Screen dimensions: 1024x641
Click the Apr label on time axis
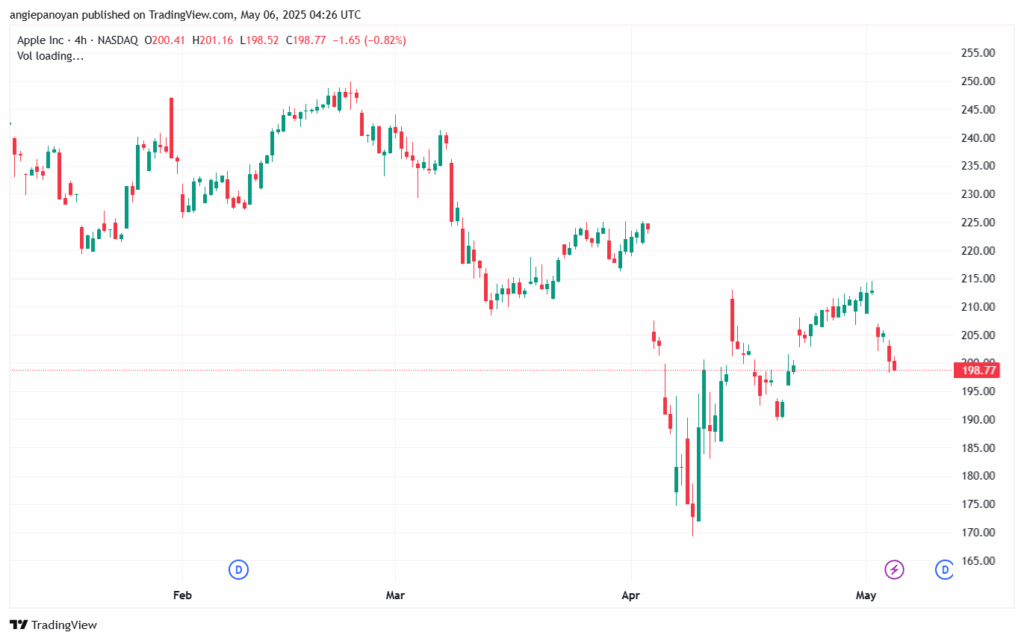631,595
